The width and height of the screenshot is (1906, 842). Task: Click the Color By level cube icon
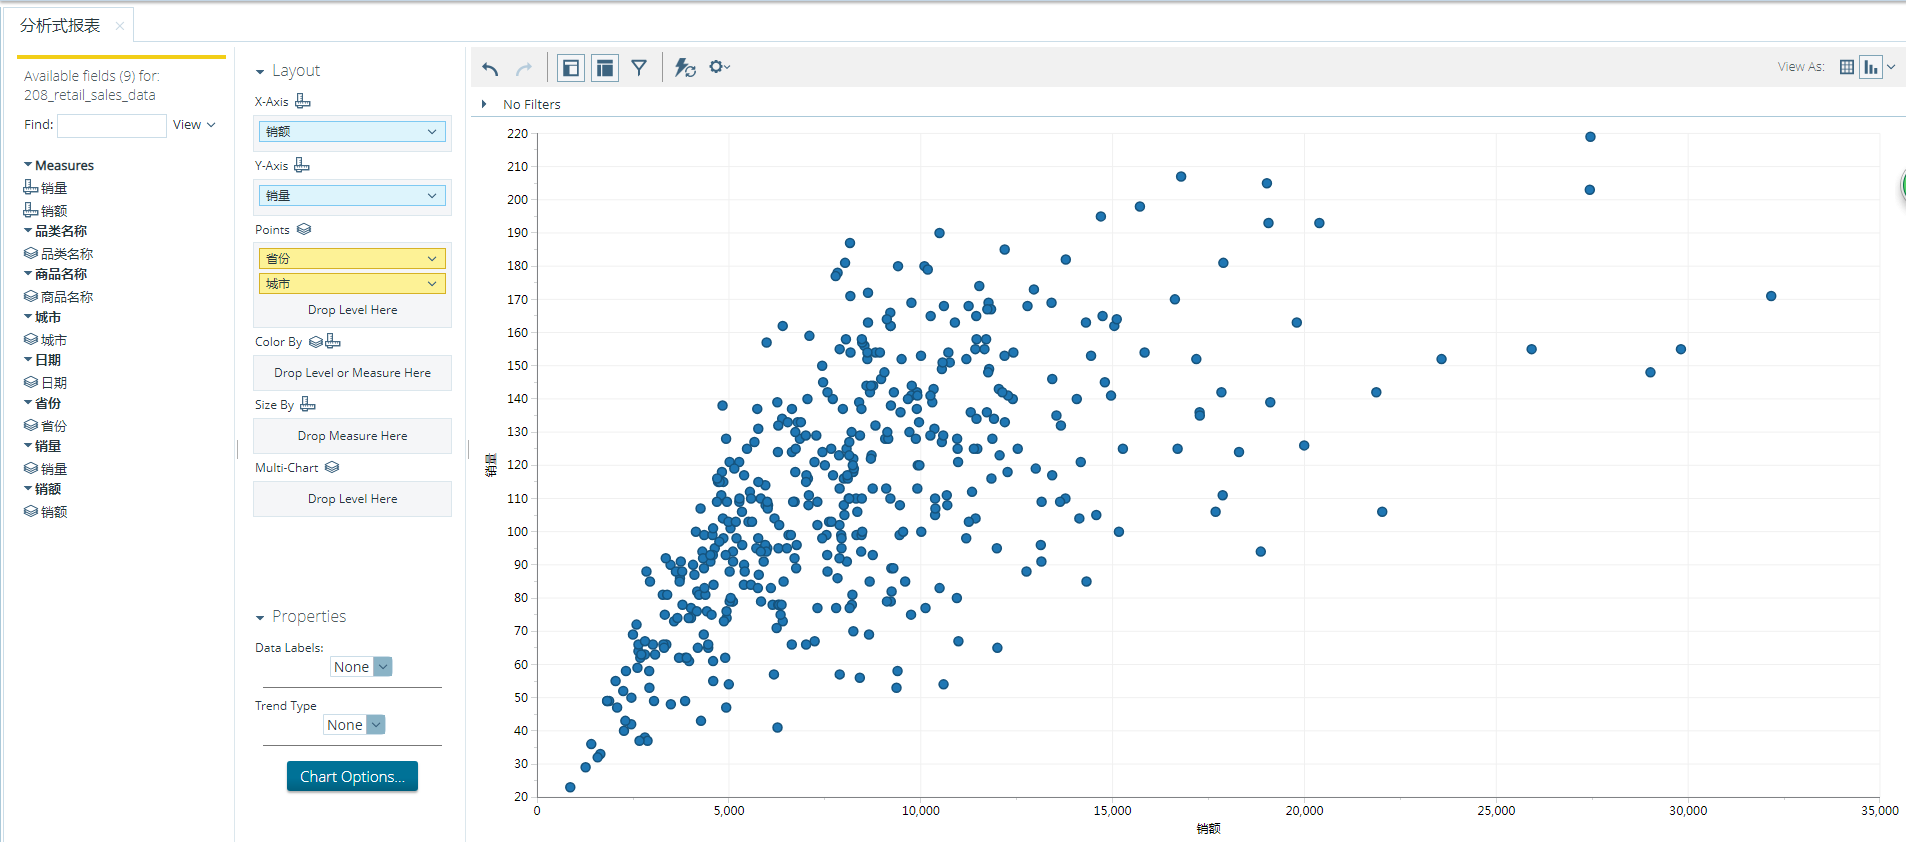pos(315,342)
